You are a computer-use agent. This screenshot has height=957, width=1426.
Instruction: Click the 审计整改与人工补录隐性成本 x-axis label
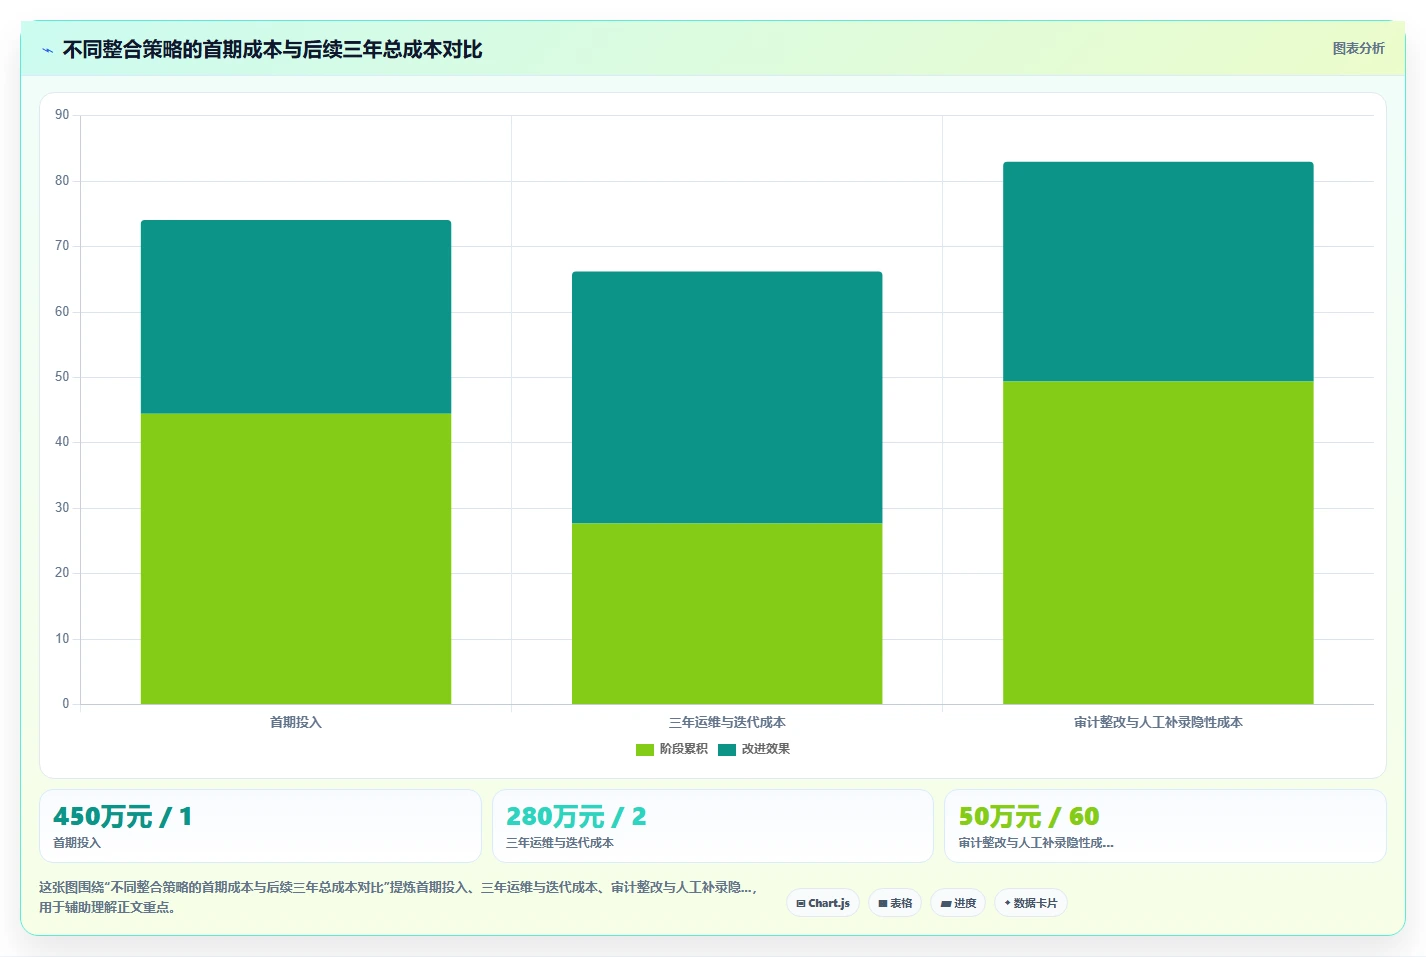point(1158,722)
